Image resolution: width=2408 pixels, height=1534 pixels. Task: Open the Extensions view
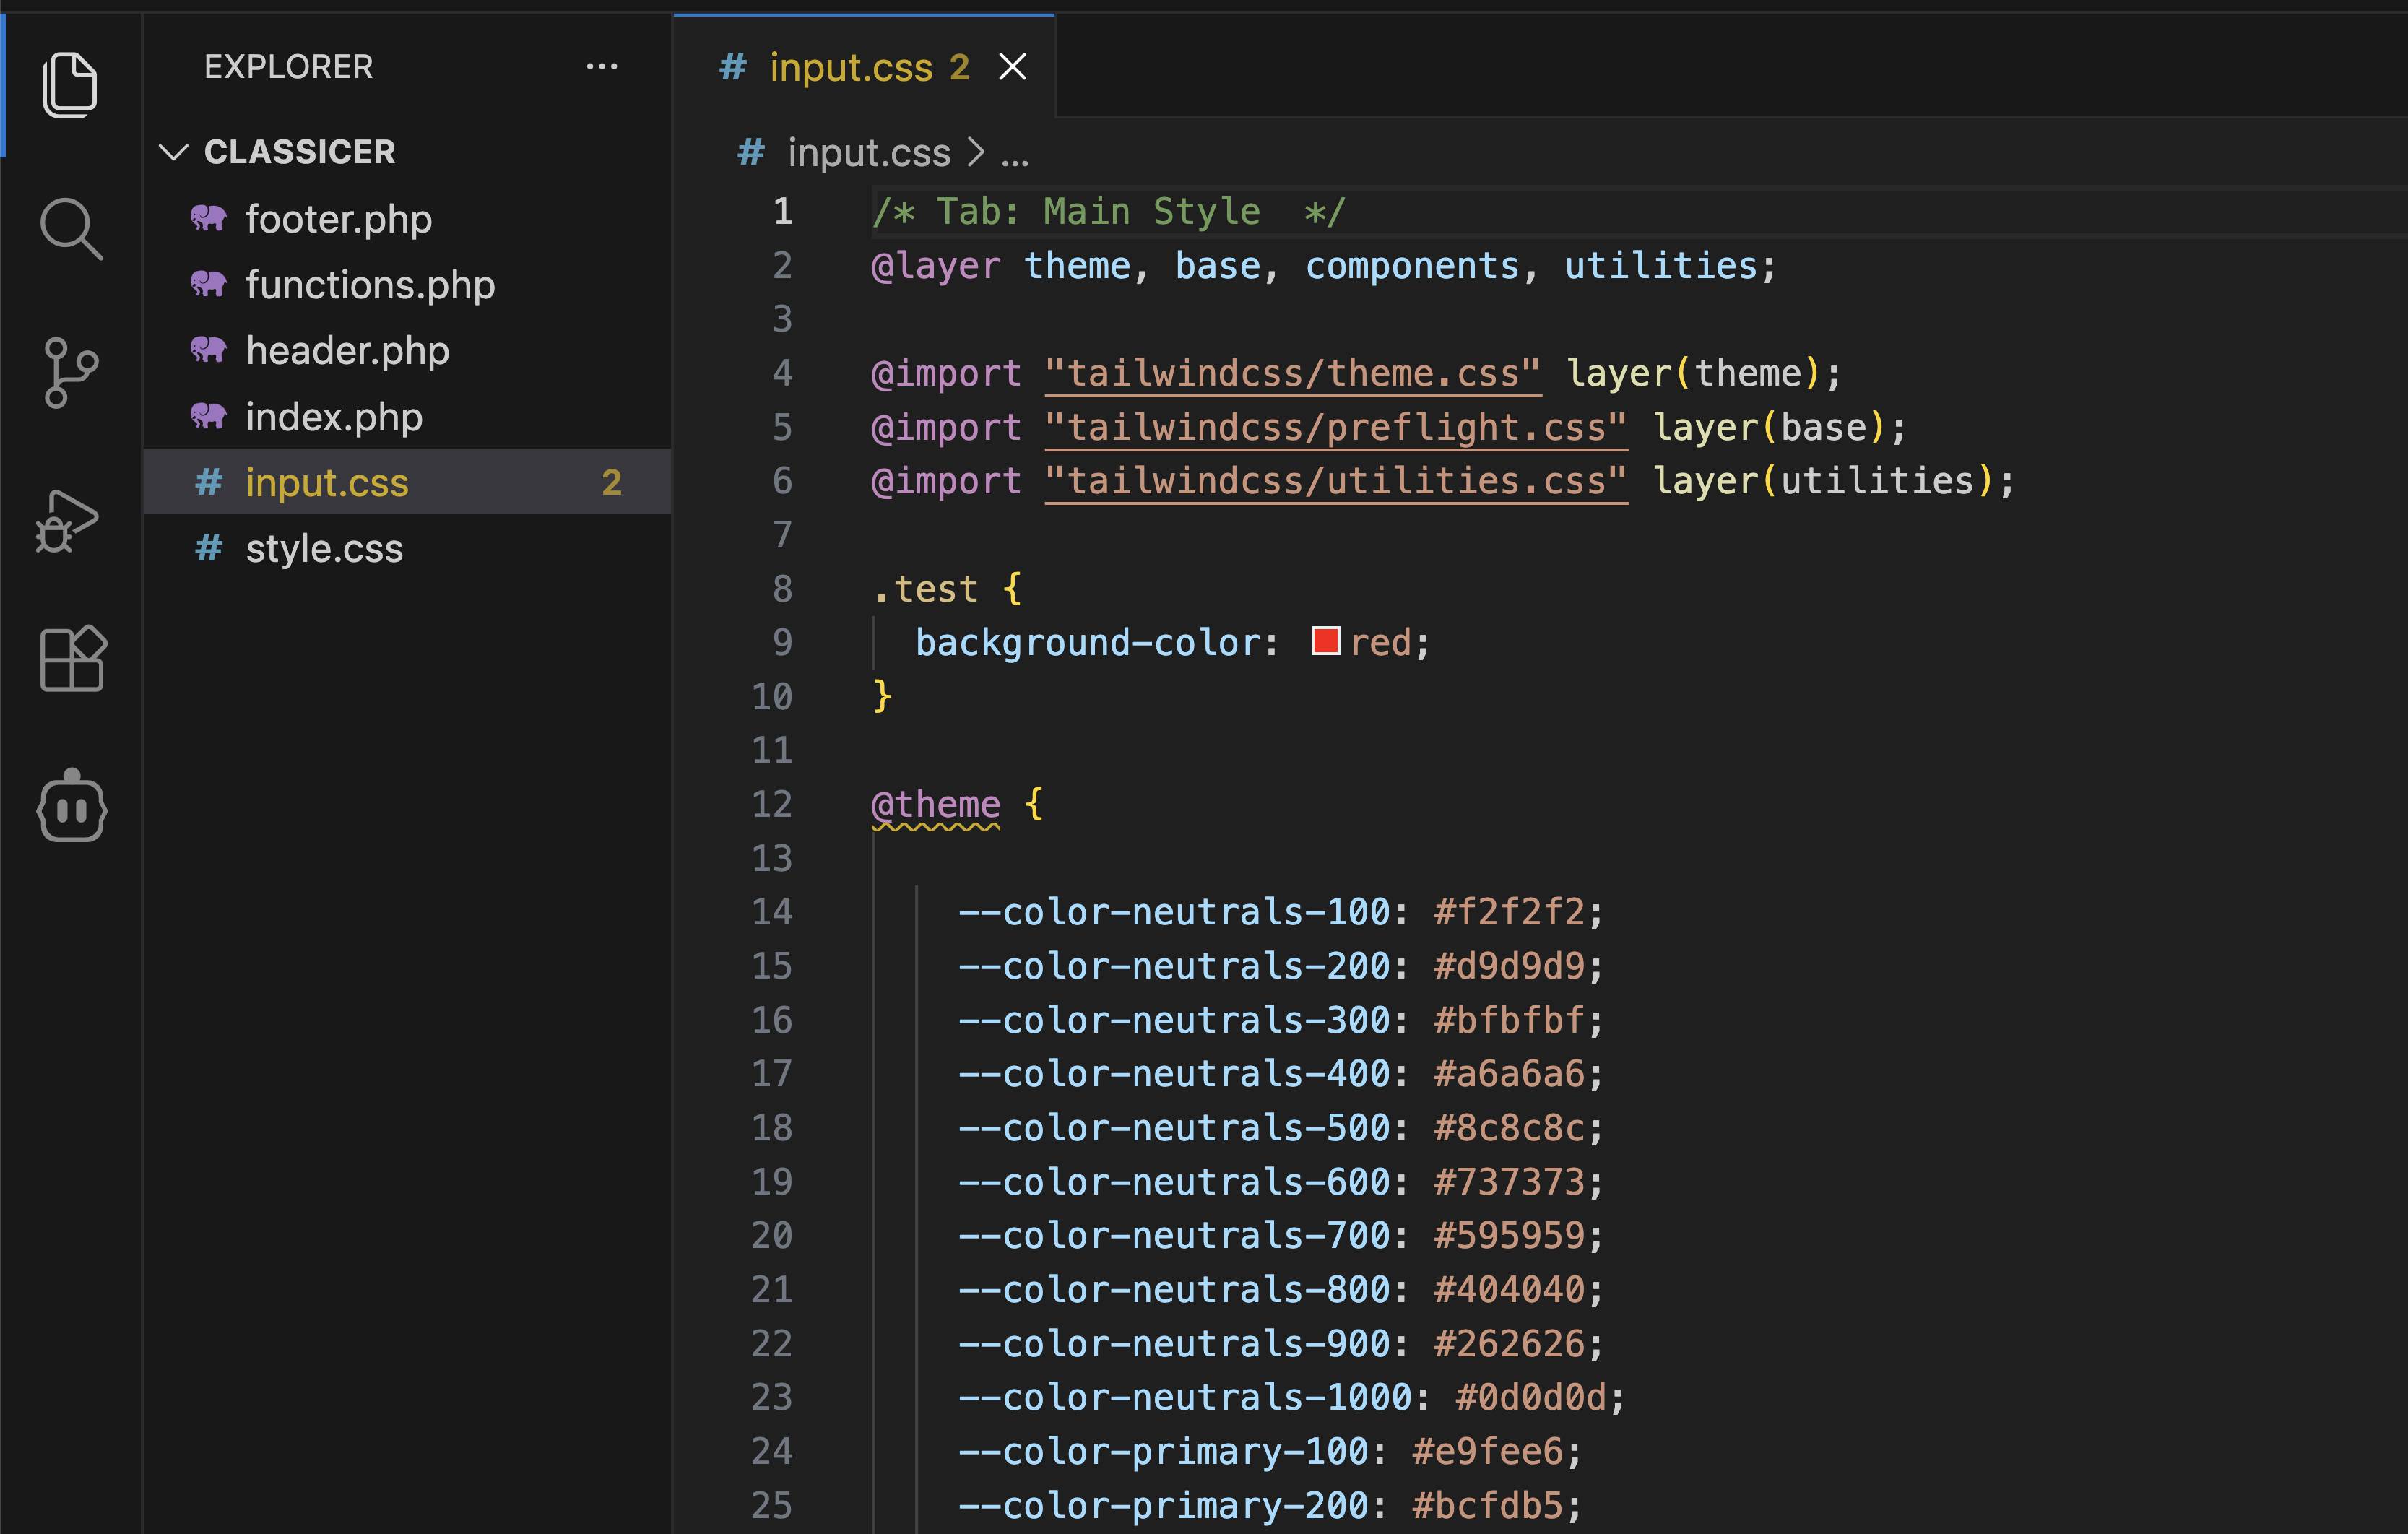pos(72,659)
